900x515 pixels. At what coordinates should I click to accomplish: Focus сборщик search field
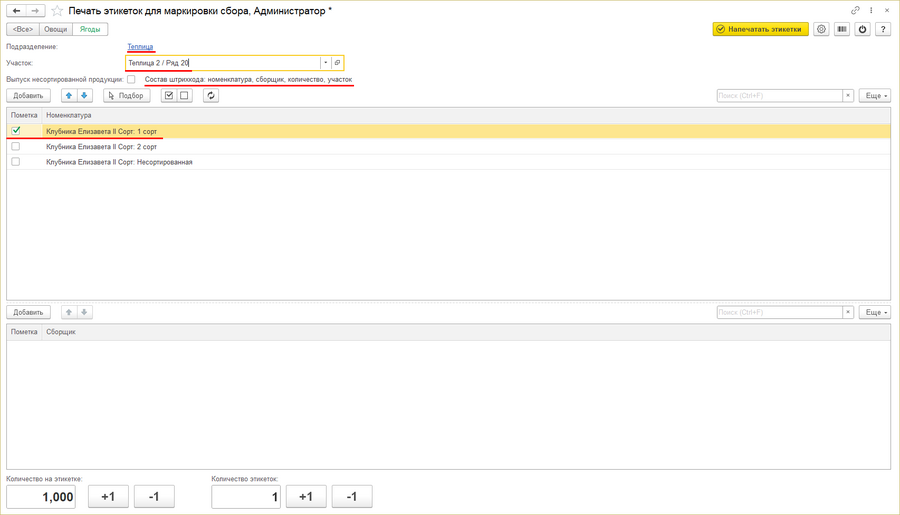(779, 312)
